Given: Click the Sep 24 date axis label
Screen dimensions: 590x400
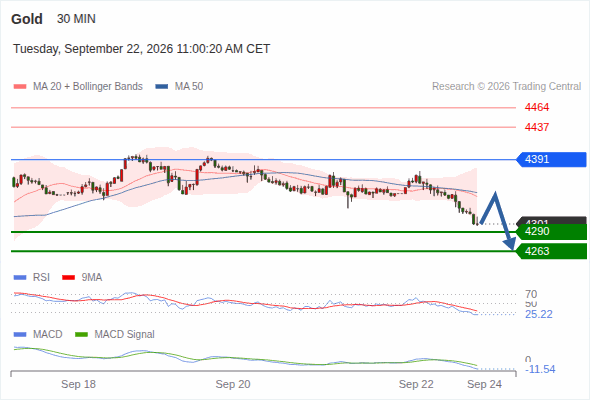Looking at the screenshot, I should (x=485, y=384).
